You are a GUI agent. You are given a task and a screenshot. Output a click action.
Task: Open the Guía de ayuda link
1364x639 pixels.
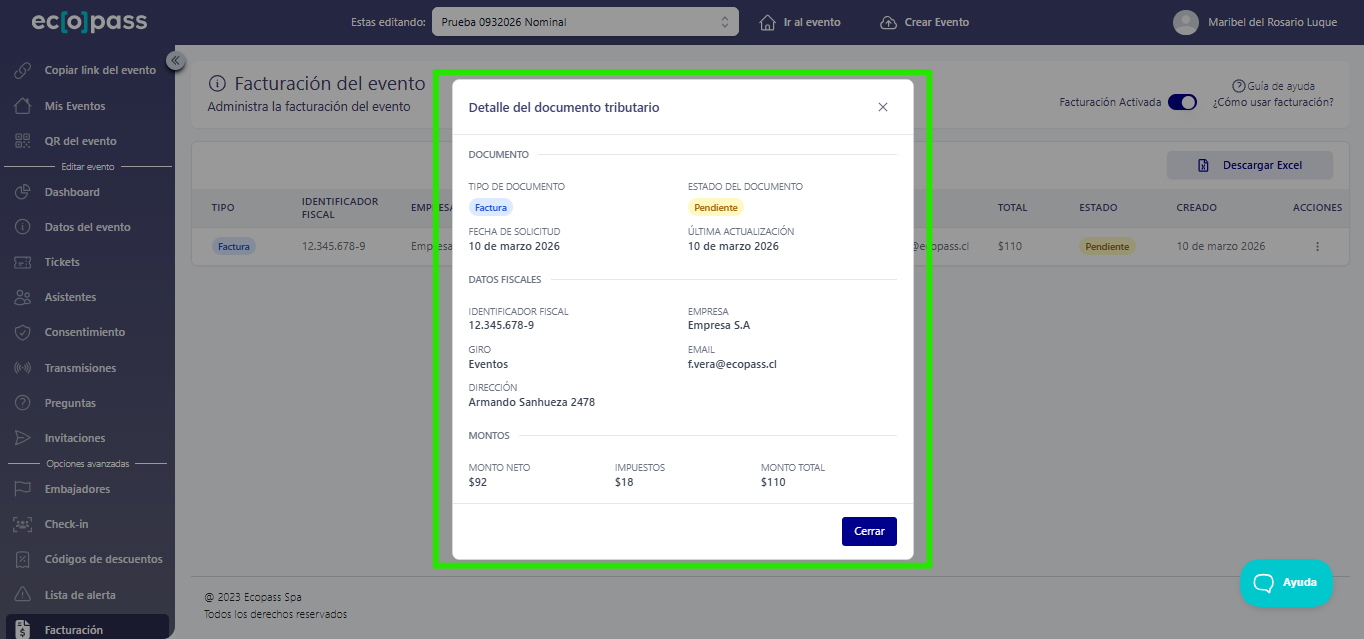1273,86
